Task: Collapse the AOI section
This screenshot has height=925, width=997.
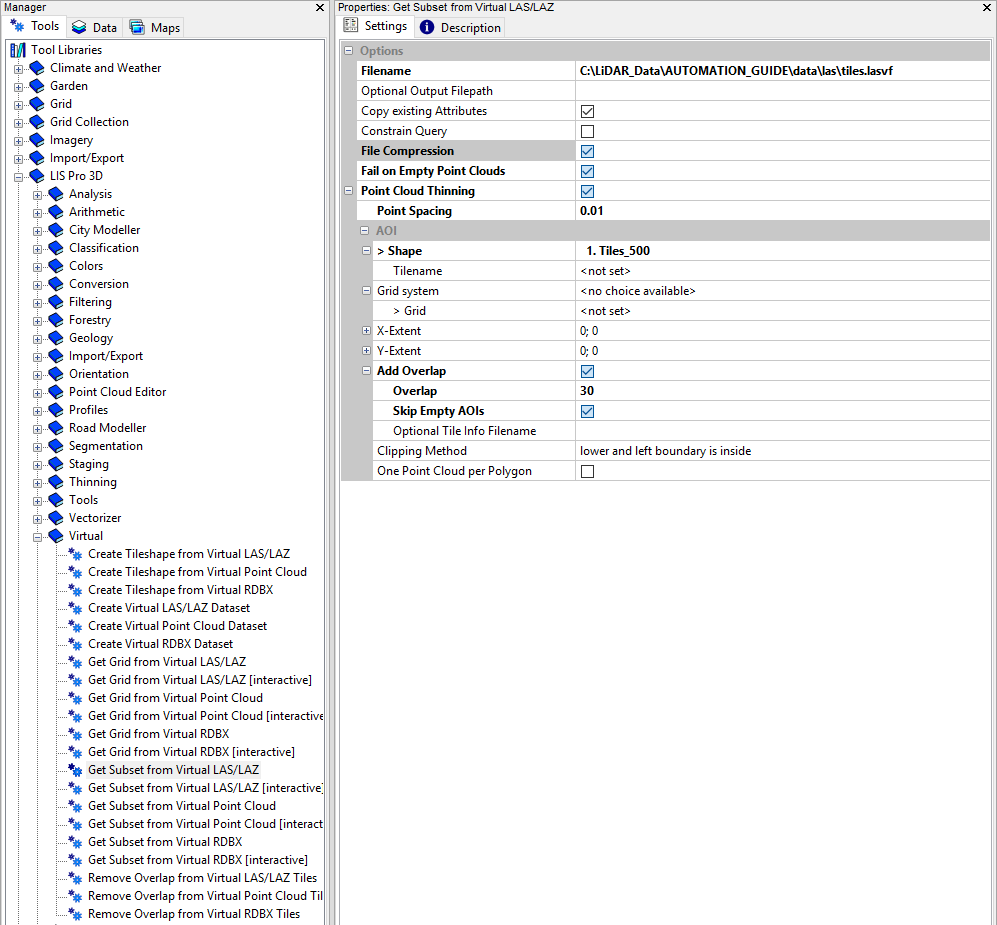Action: 364,231
